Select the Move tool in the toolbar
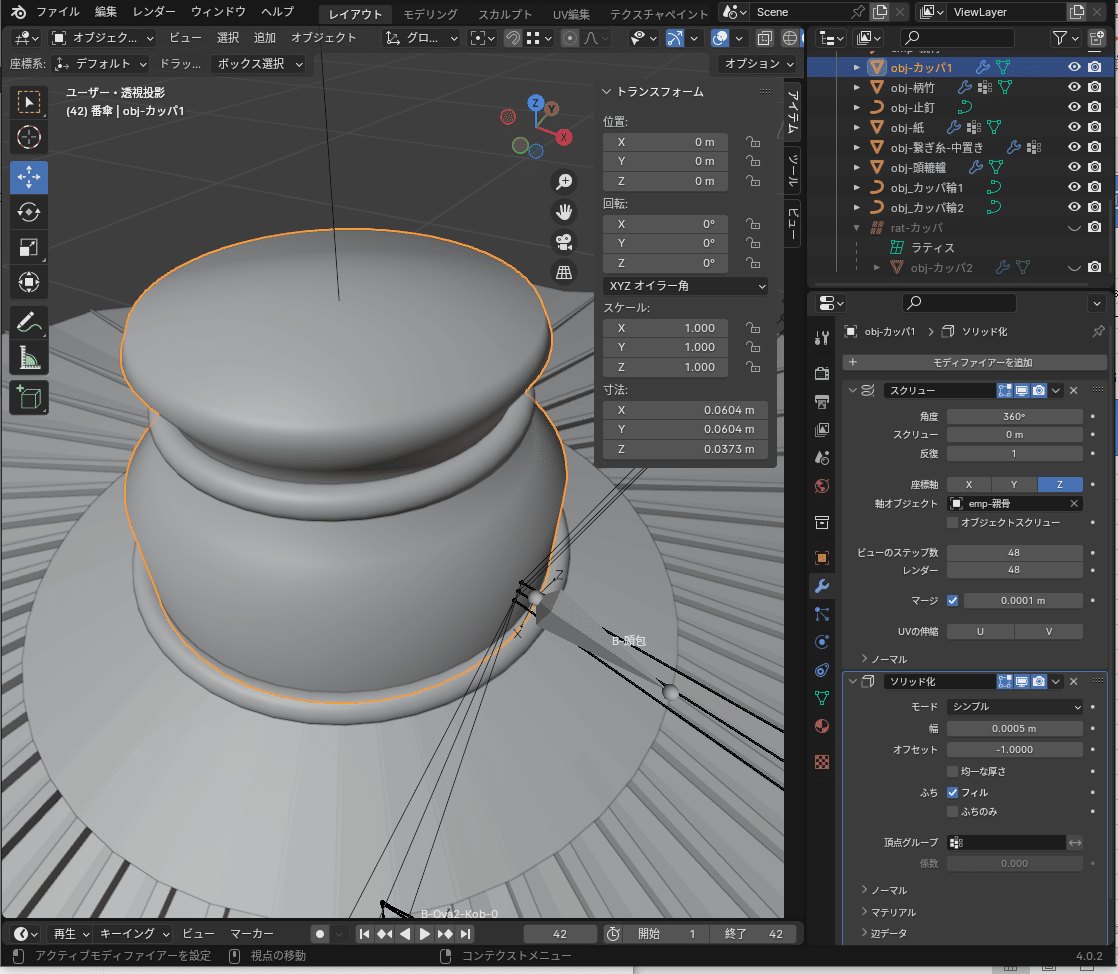The image size is (1118, 974). (x=29, y=177)
